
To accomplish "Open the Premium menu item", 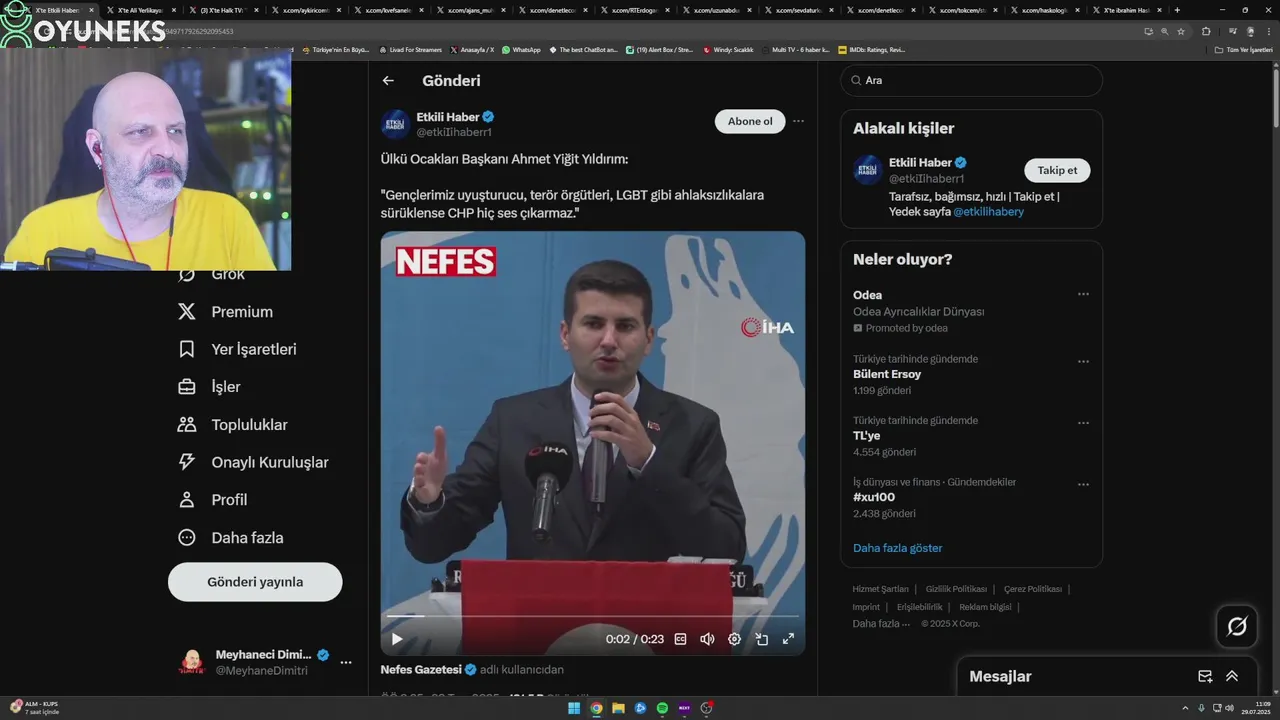I will click(x=225, y=312).
